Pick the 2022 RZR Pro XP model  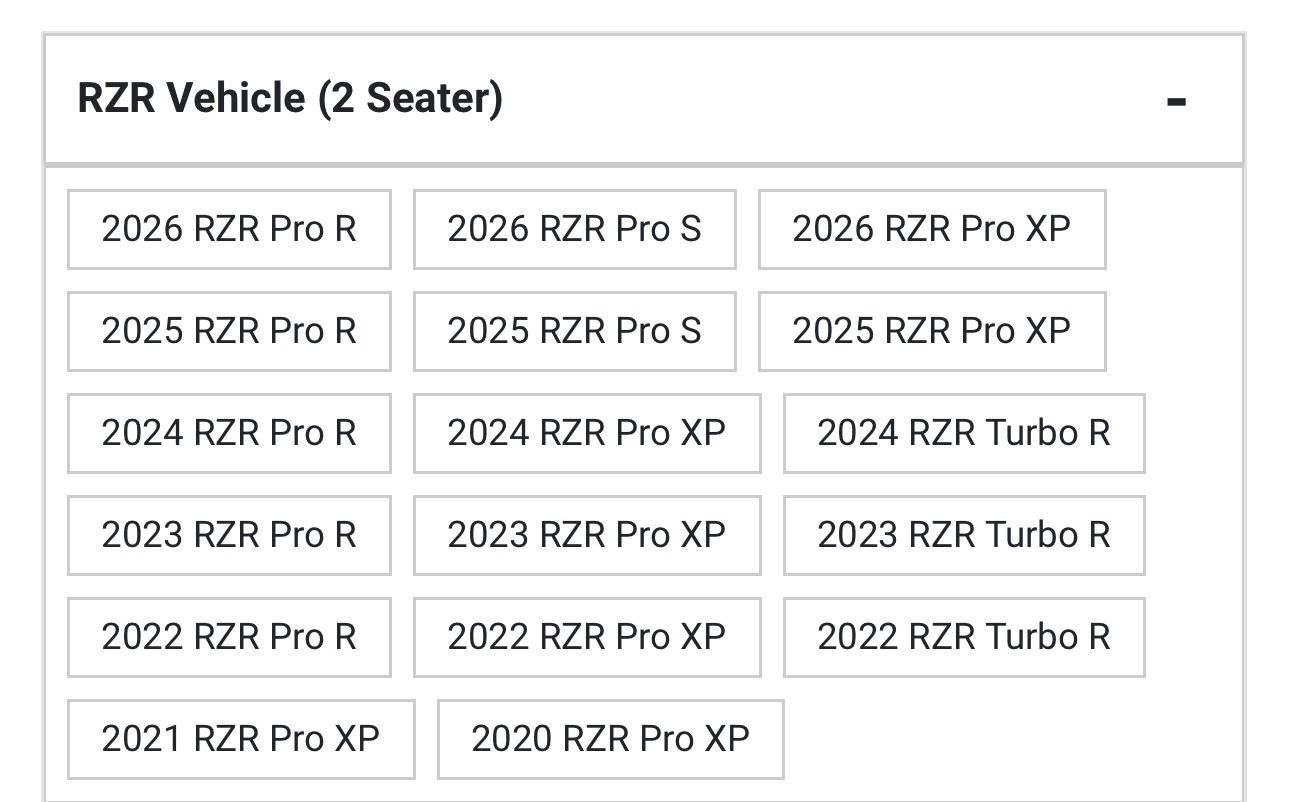(x=586, y=637)
